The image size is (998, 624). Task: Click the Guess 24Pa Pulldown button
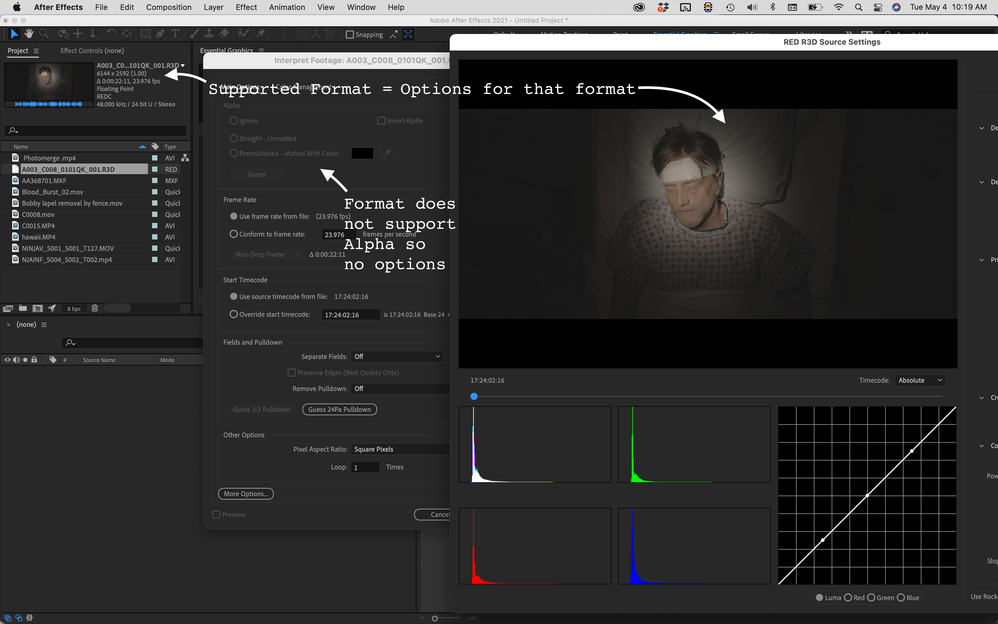tap(339, 409)
